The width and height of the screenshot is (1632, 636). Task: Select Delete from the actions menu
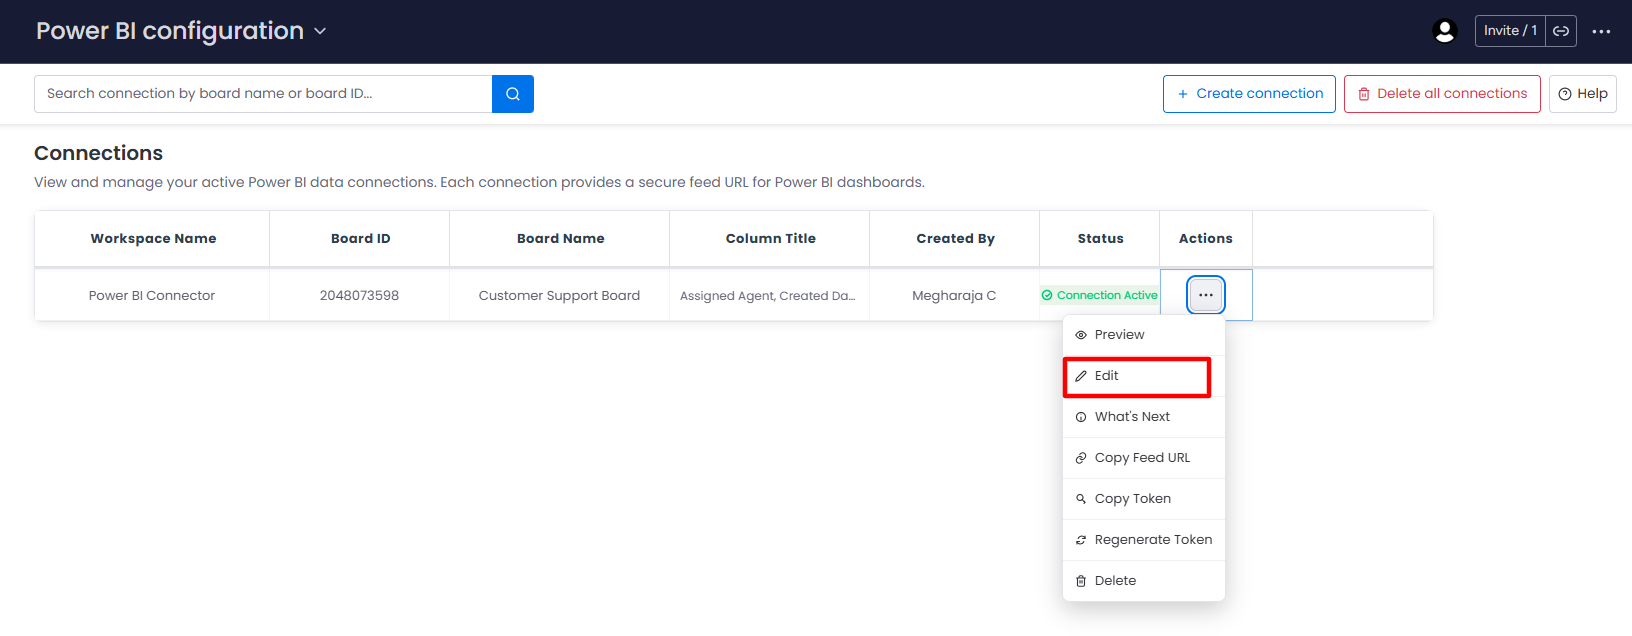1144,581
